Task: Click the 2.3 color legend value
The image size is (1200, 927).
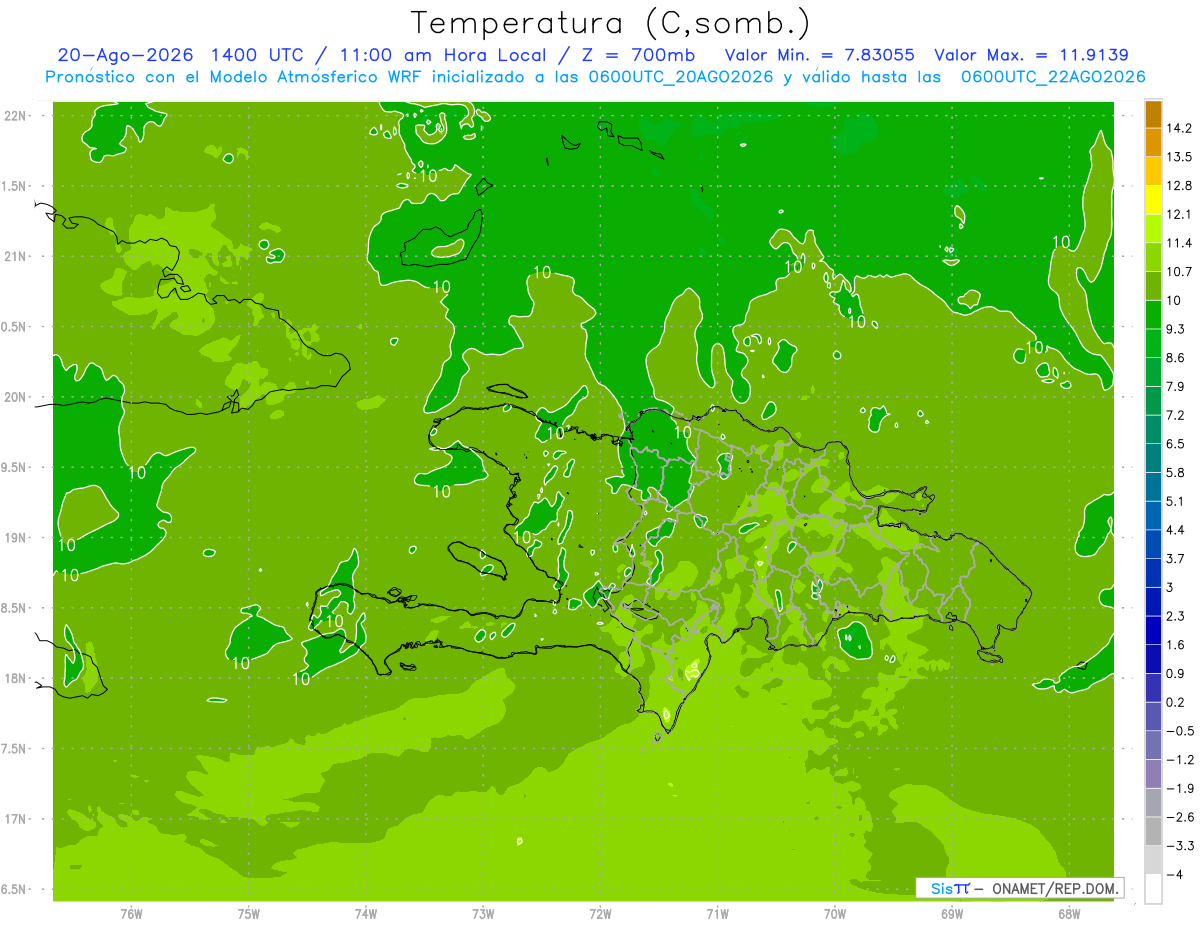Action: point(1176,616)
